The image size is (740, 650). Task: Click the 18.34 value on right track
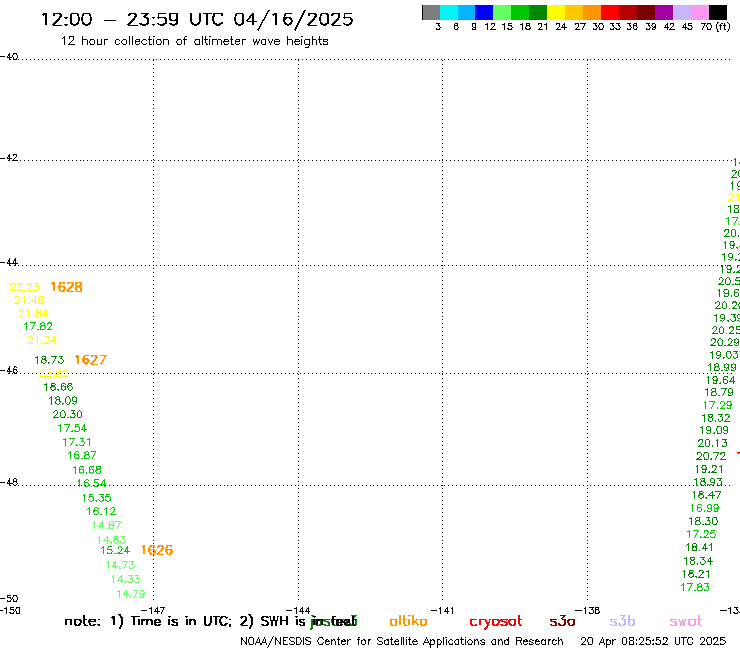(x=698, y=561)
